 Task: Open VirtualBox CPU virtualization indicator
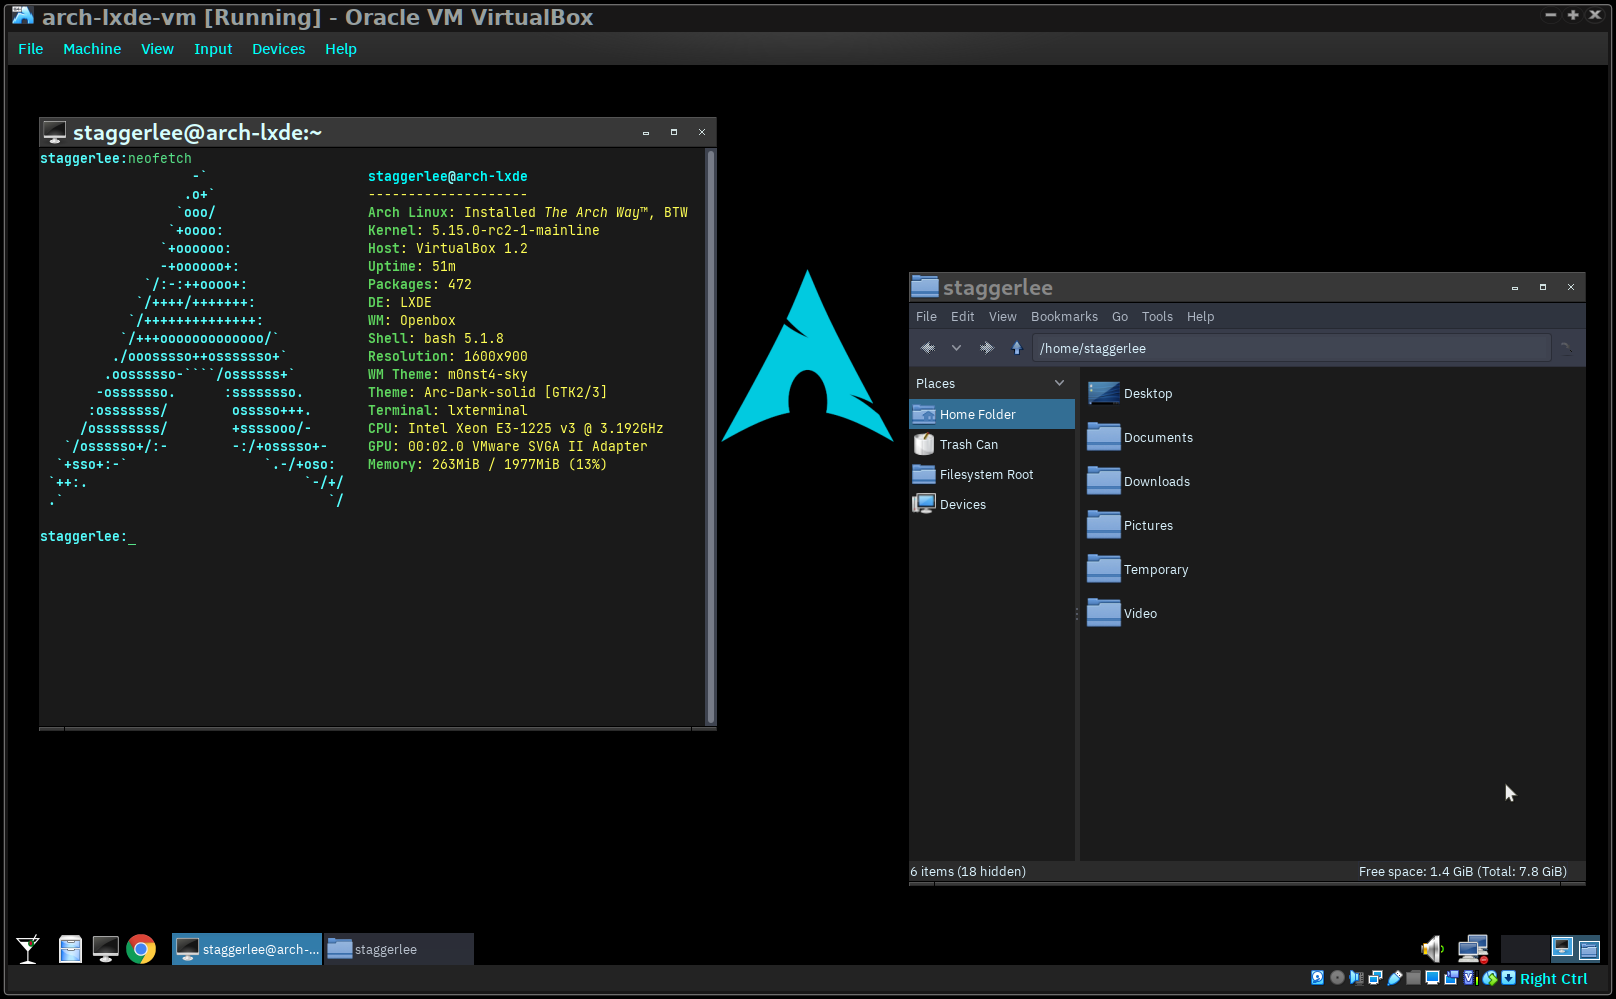point(1470,978)
